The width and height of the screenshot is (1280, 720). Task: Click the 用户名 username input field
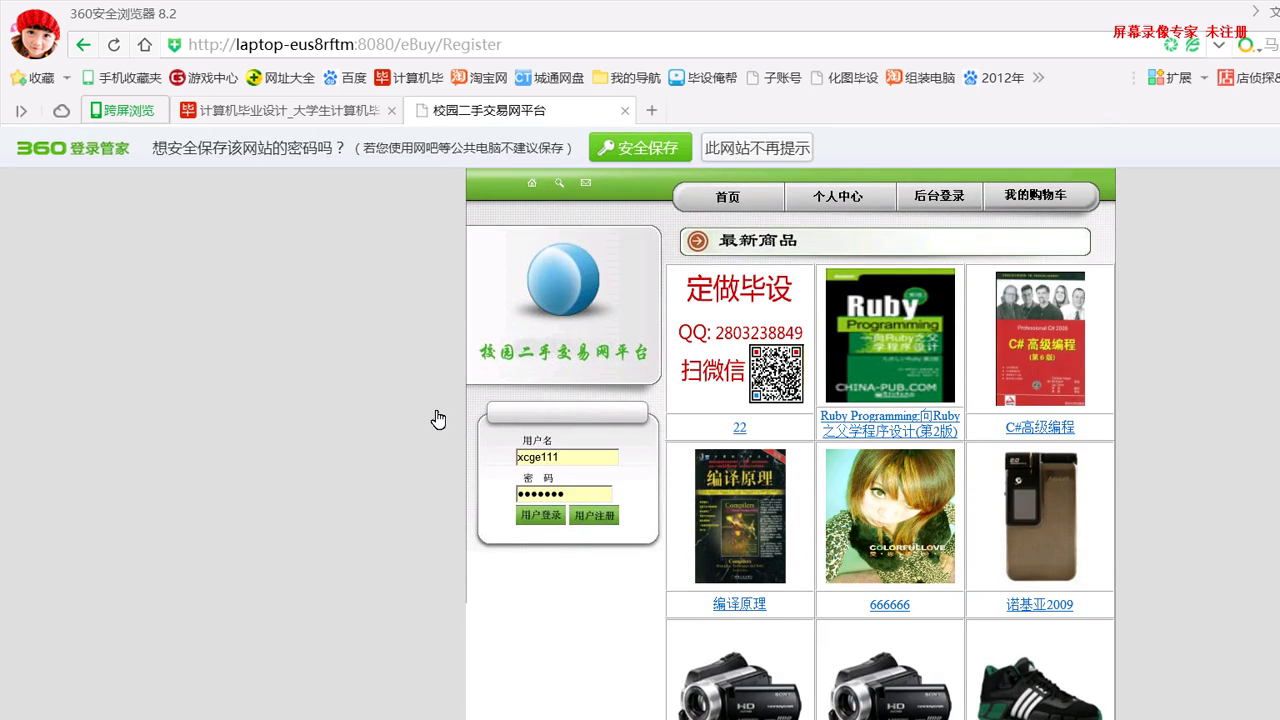click(567, 457)
